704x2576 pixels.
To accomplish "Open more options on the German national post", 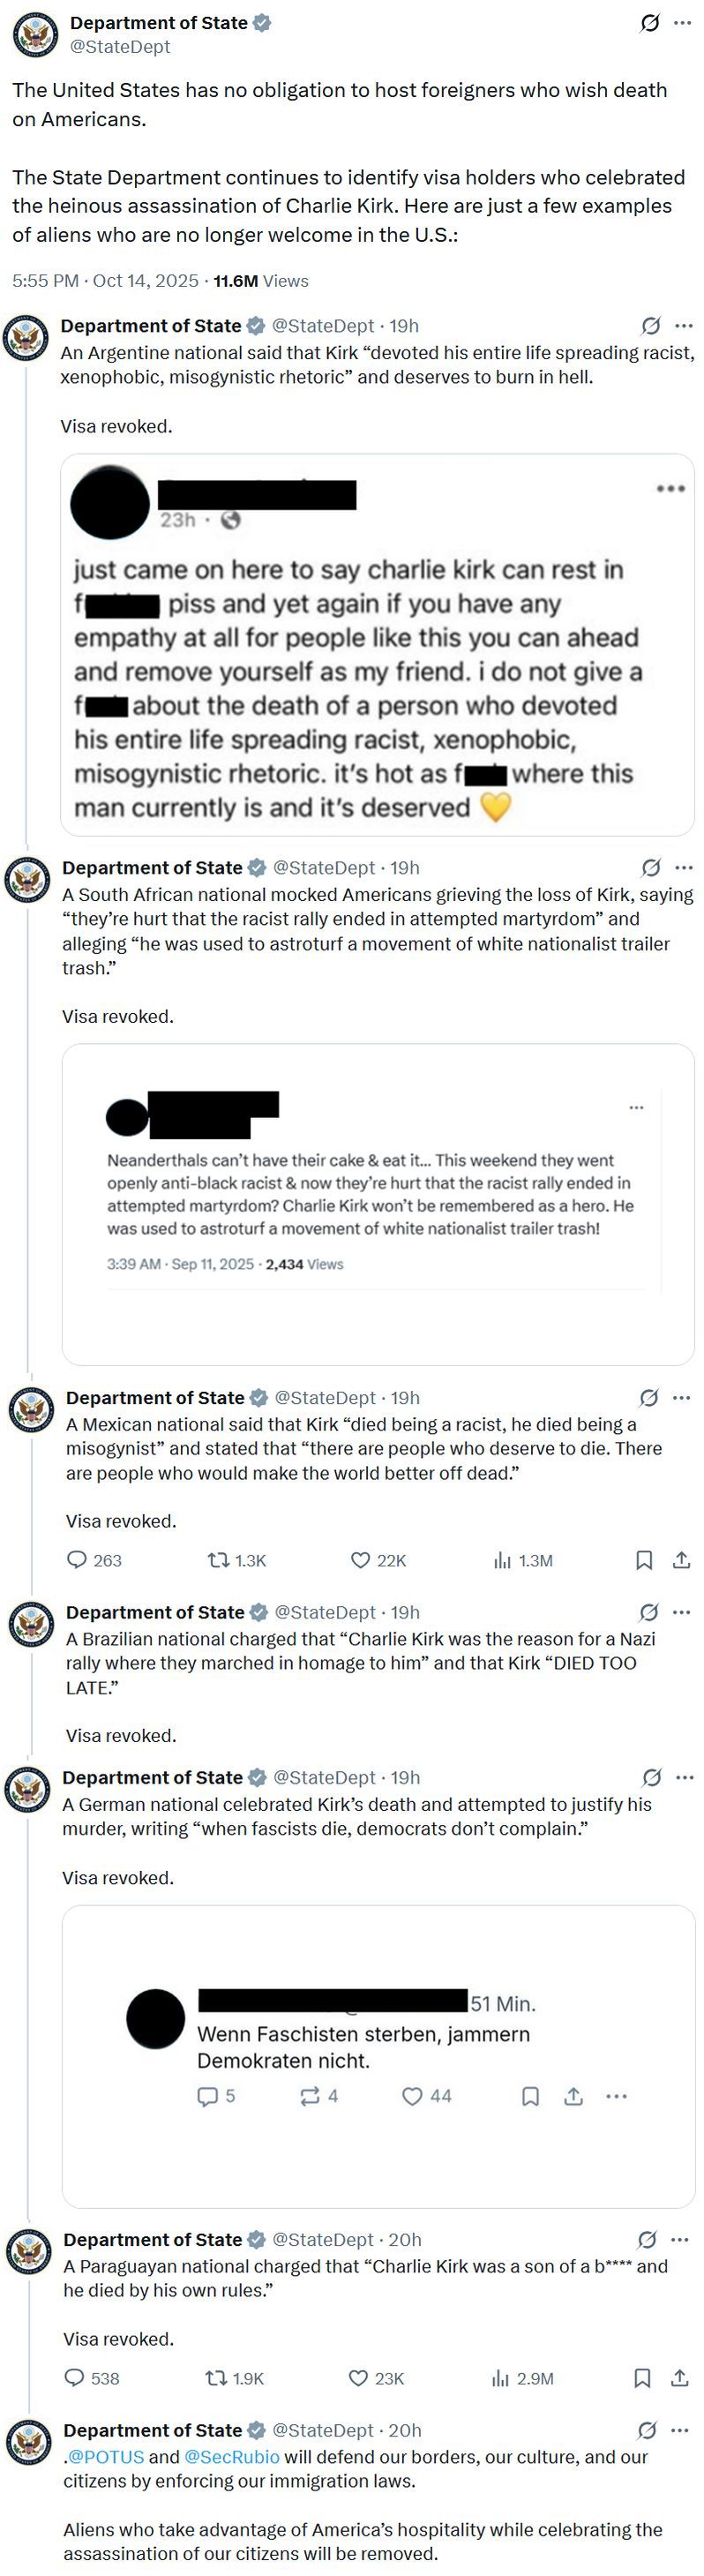I will [685, 1777].
